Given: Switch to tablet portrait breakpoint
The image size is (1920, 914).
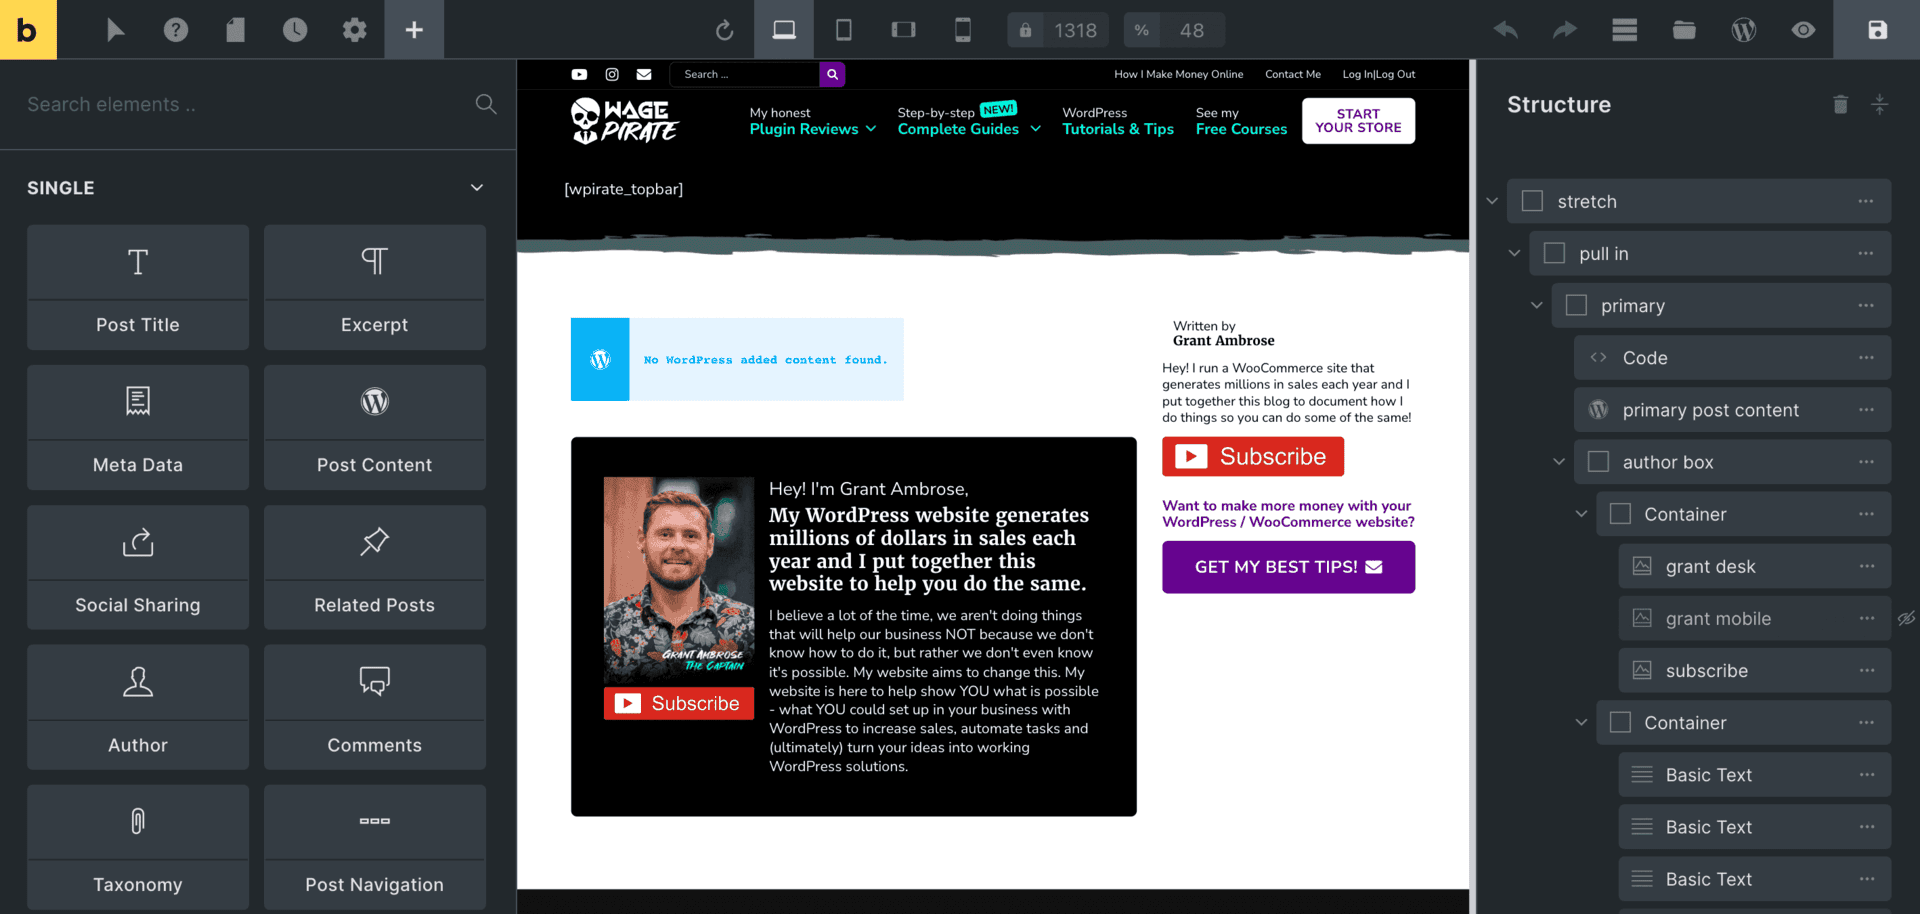Looking at the screenshot, I should pos(844,30).
